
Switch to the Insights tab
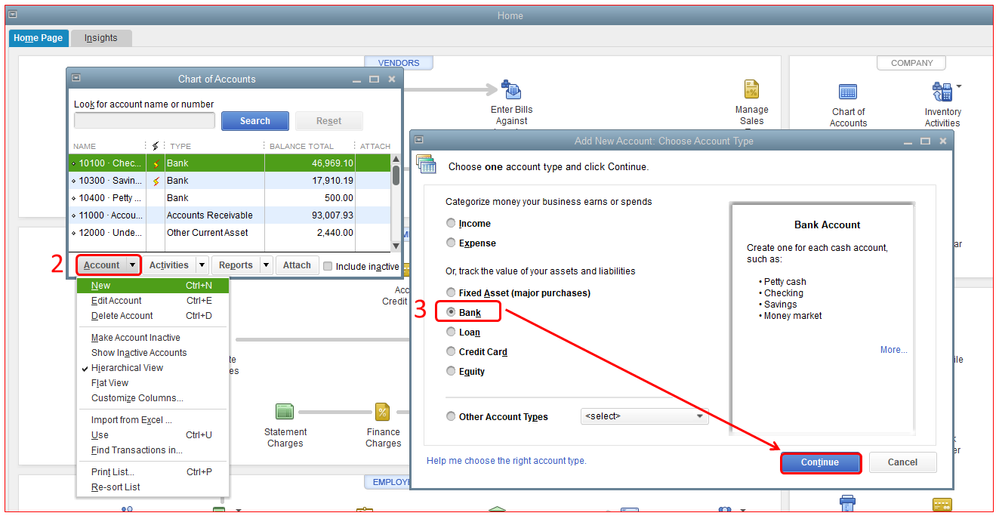click(101, 38)
